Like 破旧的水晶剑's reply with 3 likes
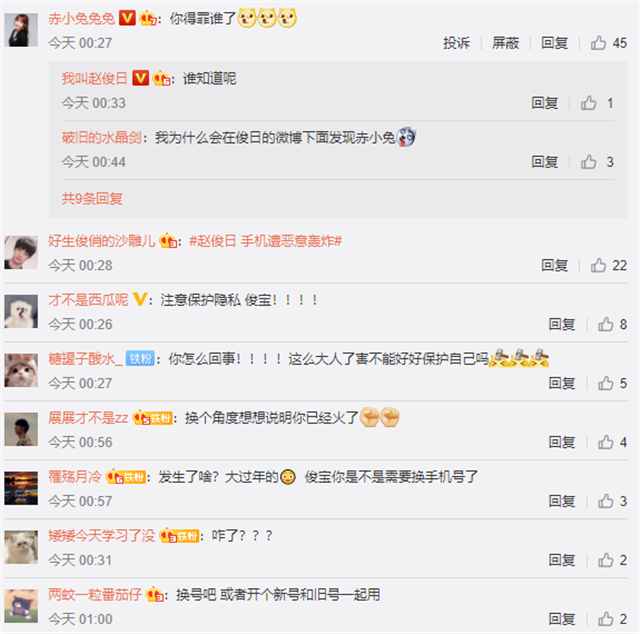The image size is (640, 634). tap(589, 162)
